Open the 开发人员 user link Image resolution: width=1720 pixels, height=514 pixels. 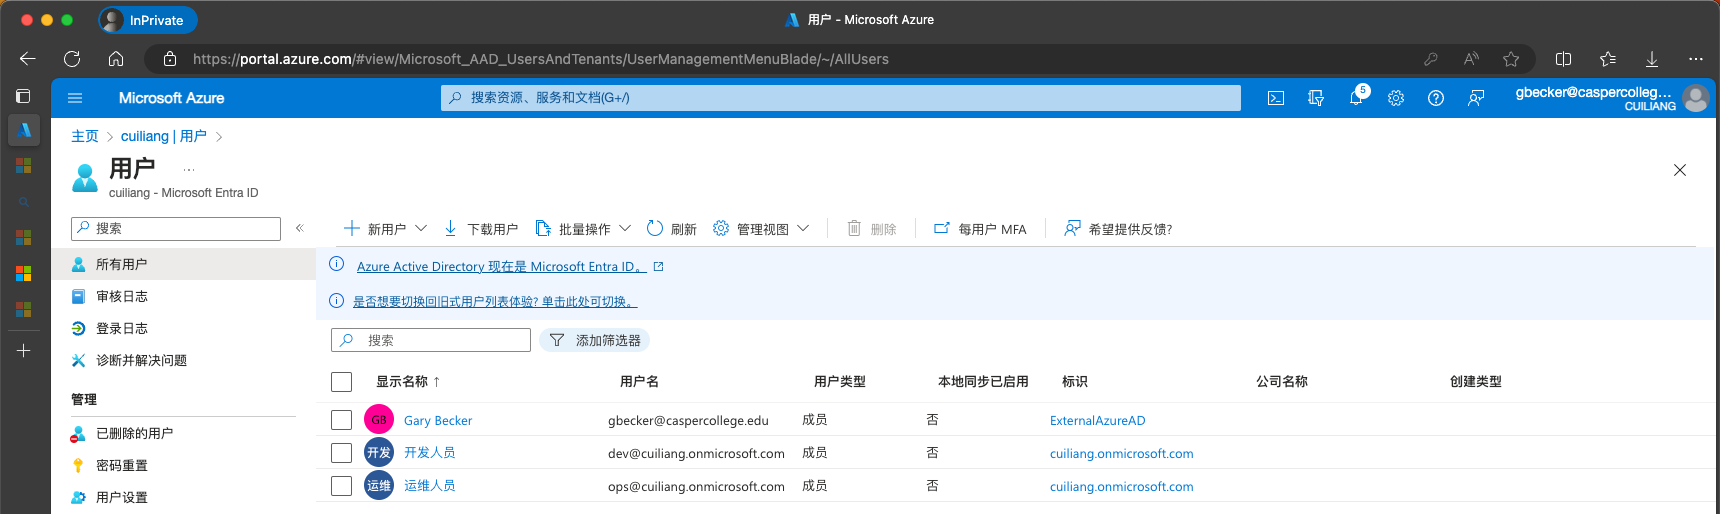430,453
